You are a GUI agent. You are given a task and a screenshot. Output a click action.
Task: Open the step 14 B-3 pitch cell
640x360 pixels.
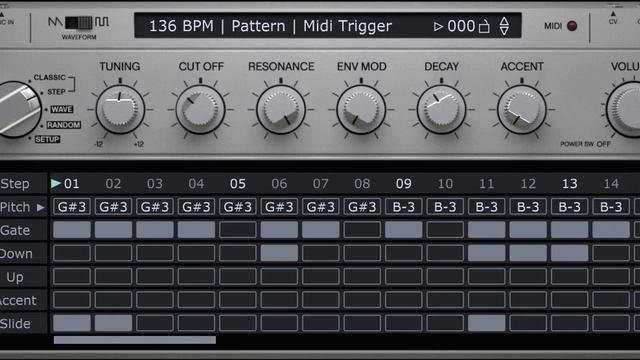tap(611, 207)
